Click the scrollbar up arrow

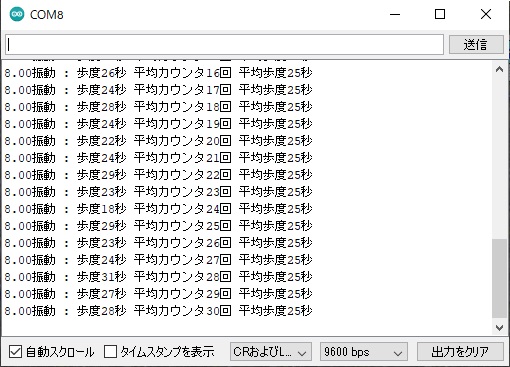tap(499, 70)
